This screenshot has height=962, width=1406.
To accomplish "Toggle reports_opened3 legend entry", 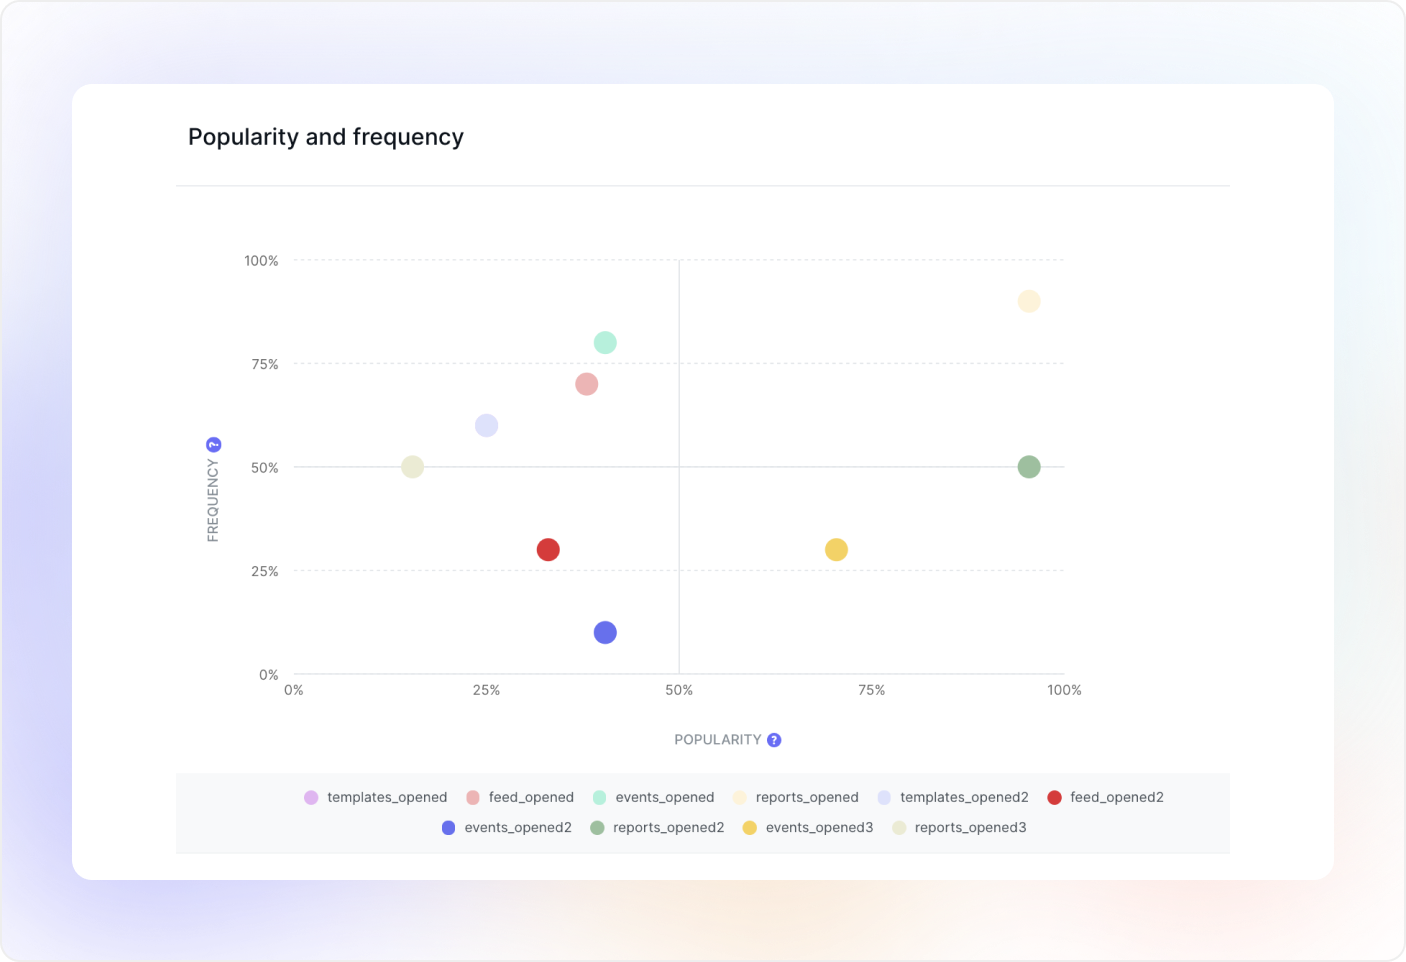I will pos(959,827).
